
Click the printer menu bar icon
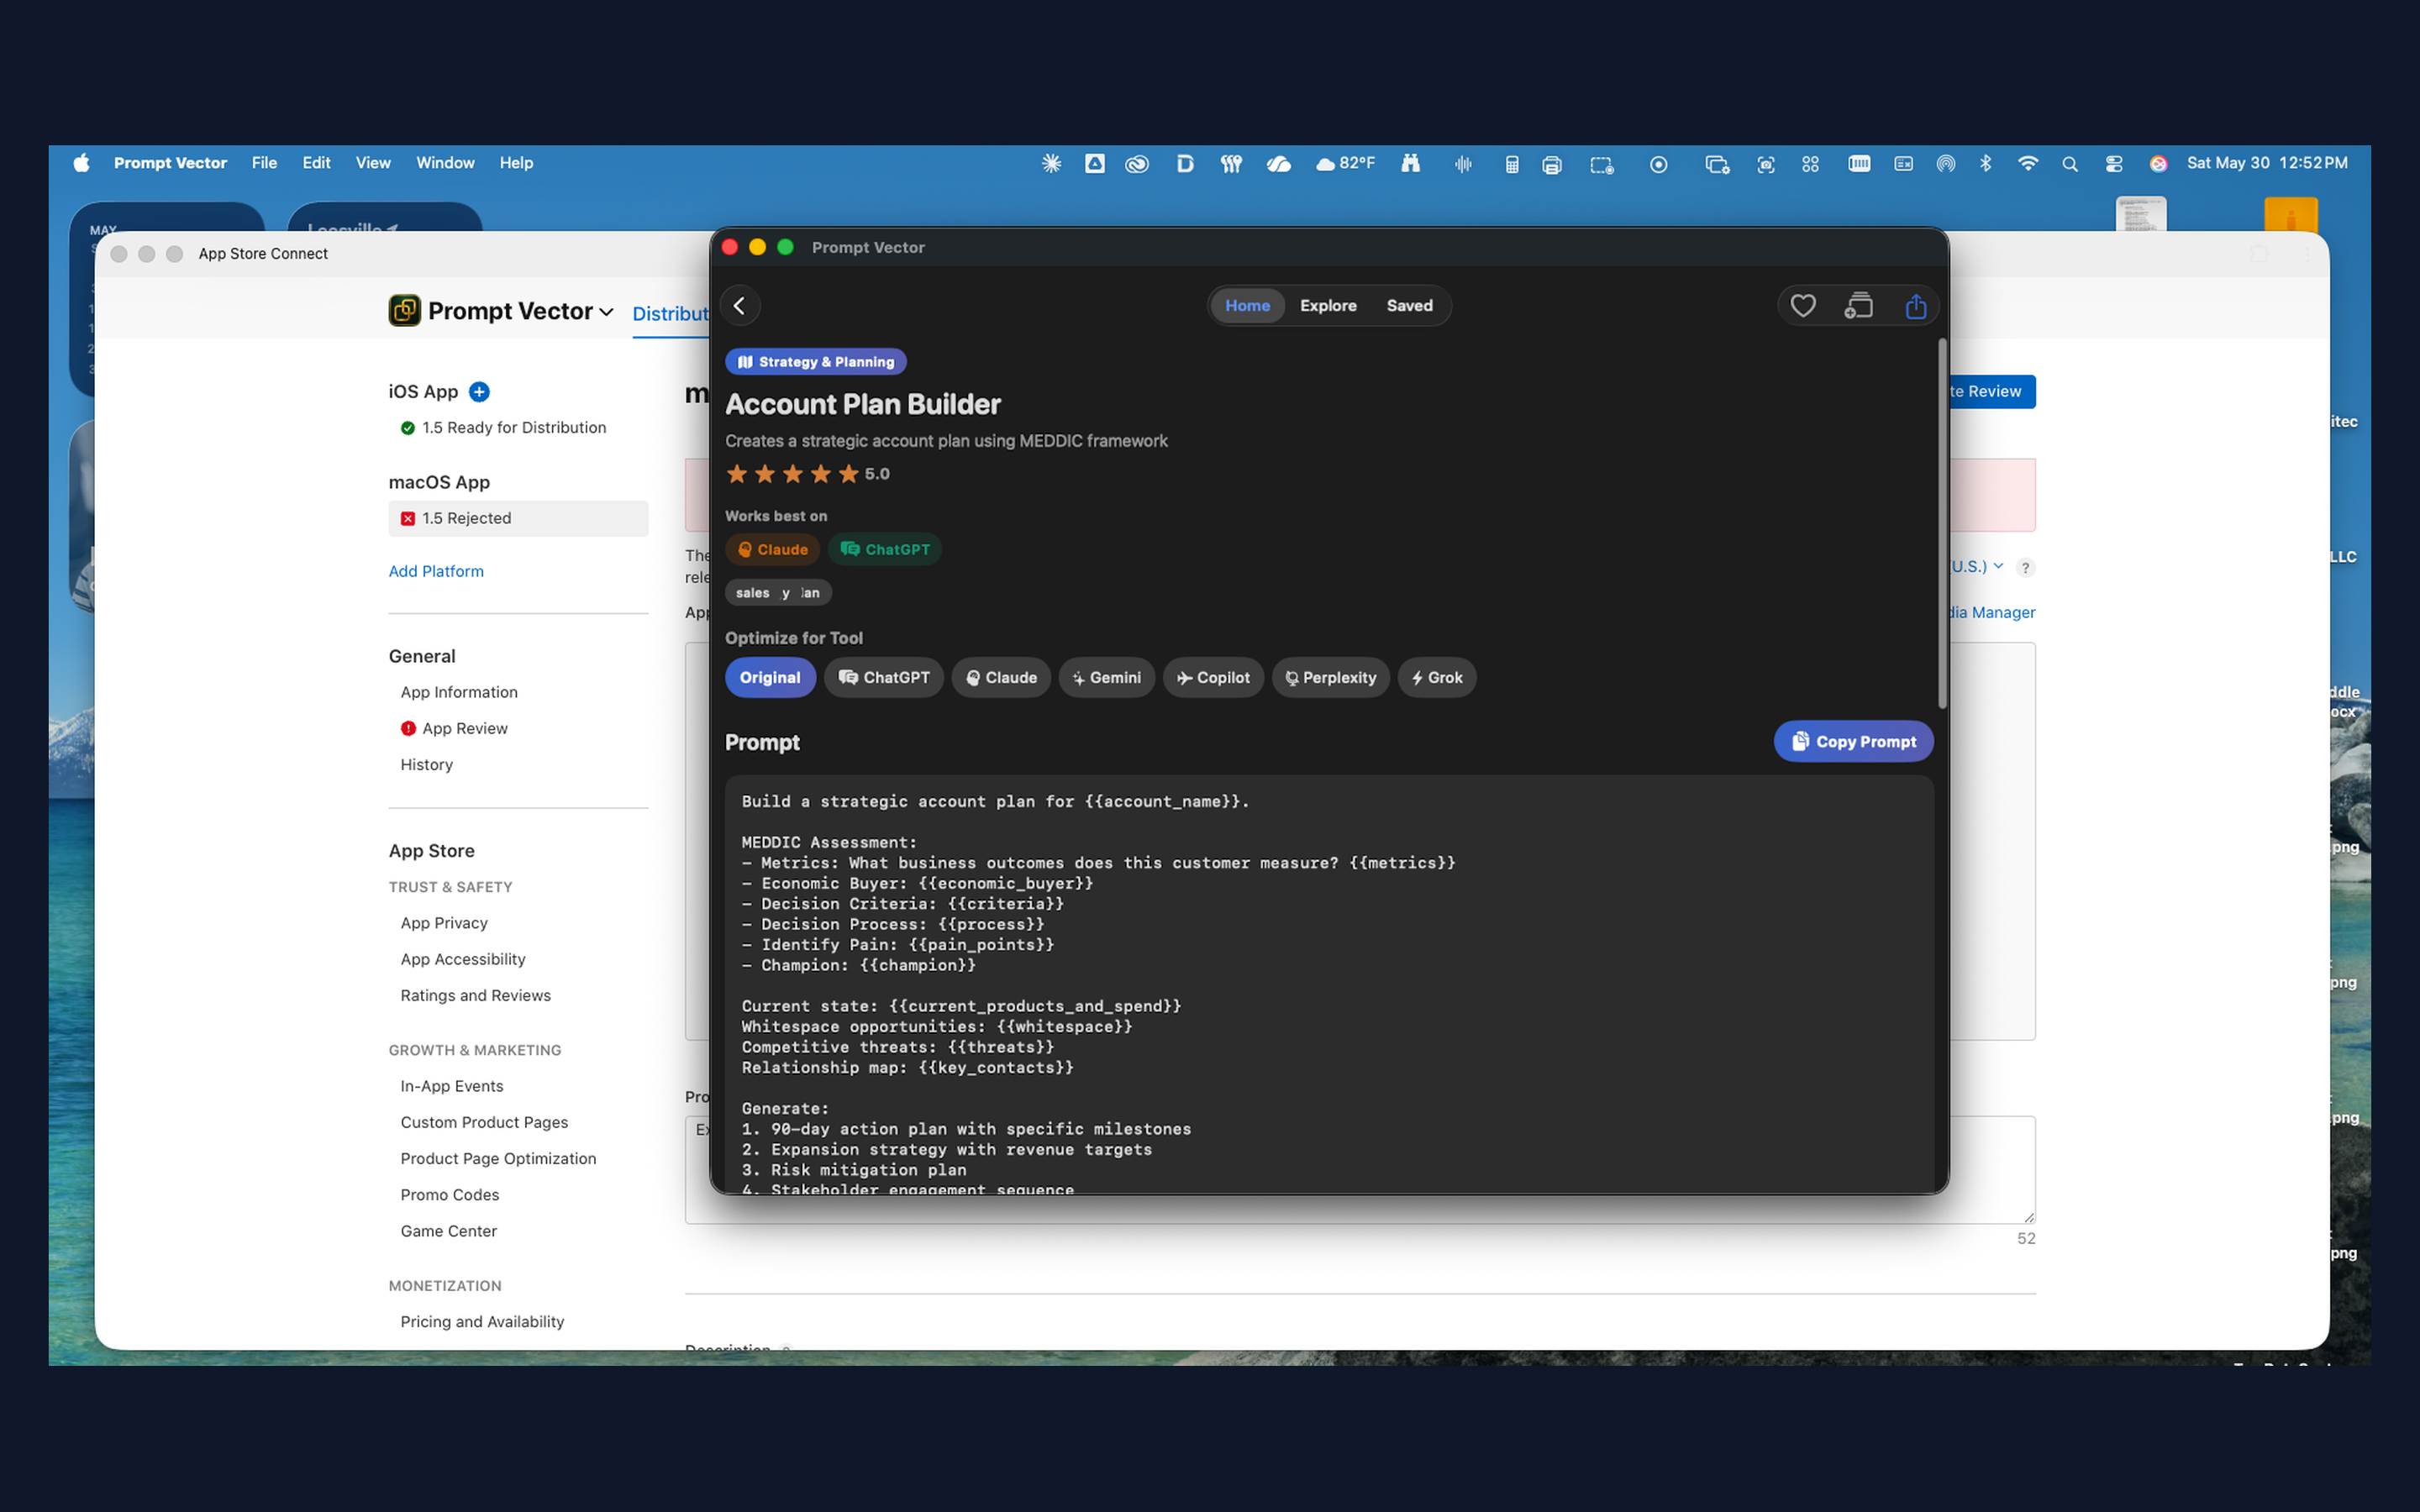[x=1551, y=164]
